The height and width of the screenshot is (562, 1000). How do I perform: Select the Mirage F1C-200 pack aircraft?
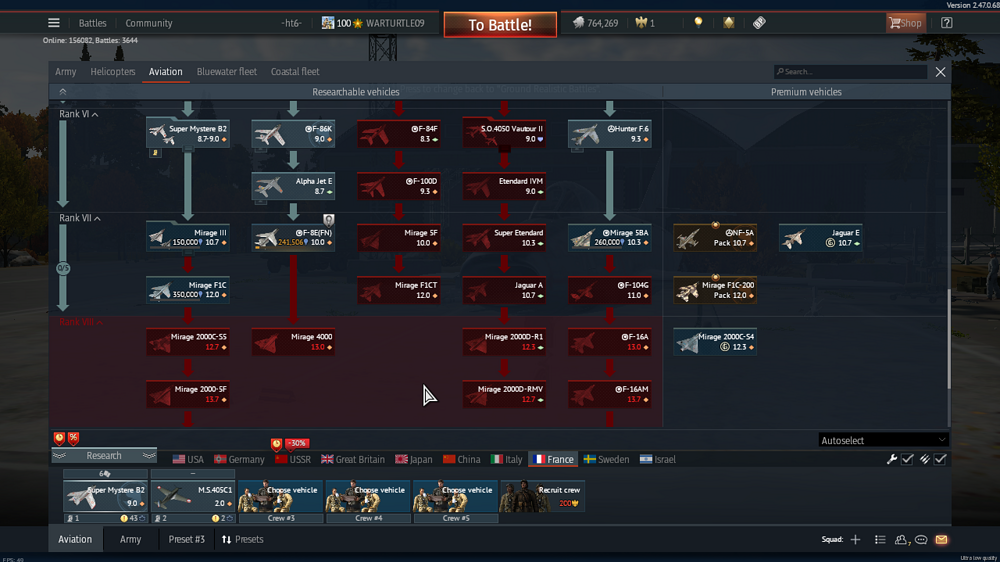click(715, 290)
